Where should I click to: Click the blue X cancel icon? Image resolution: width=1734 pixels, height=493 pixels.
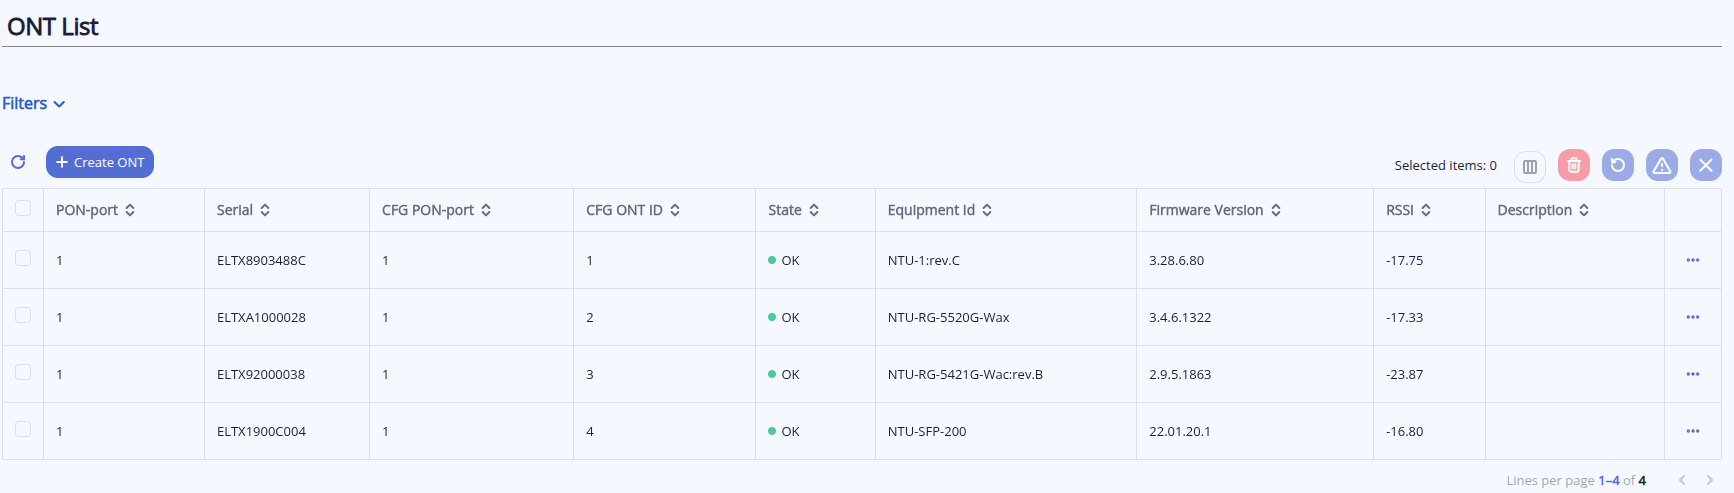[x=1705, y=165]
